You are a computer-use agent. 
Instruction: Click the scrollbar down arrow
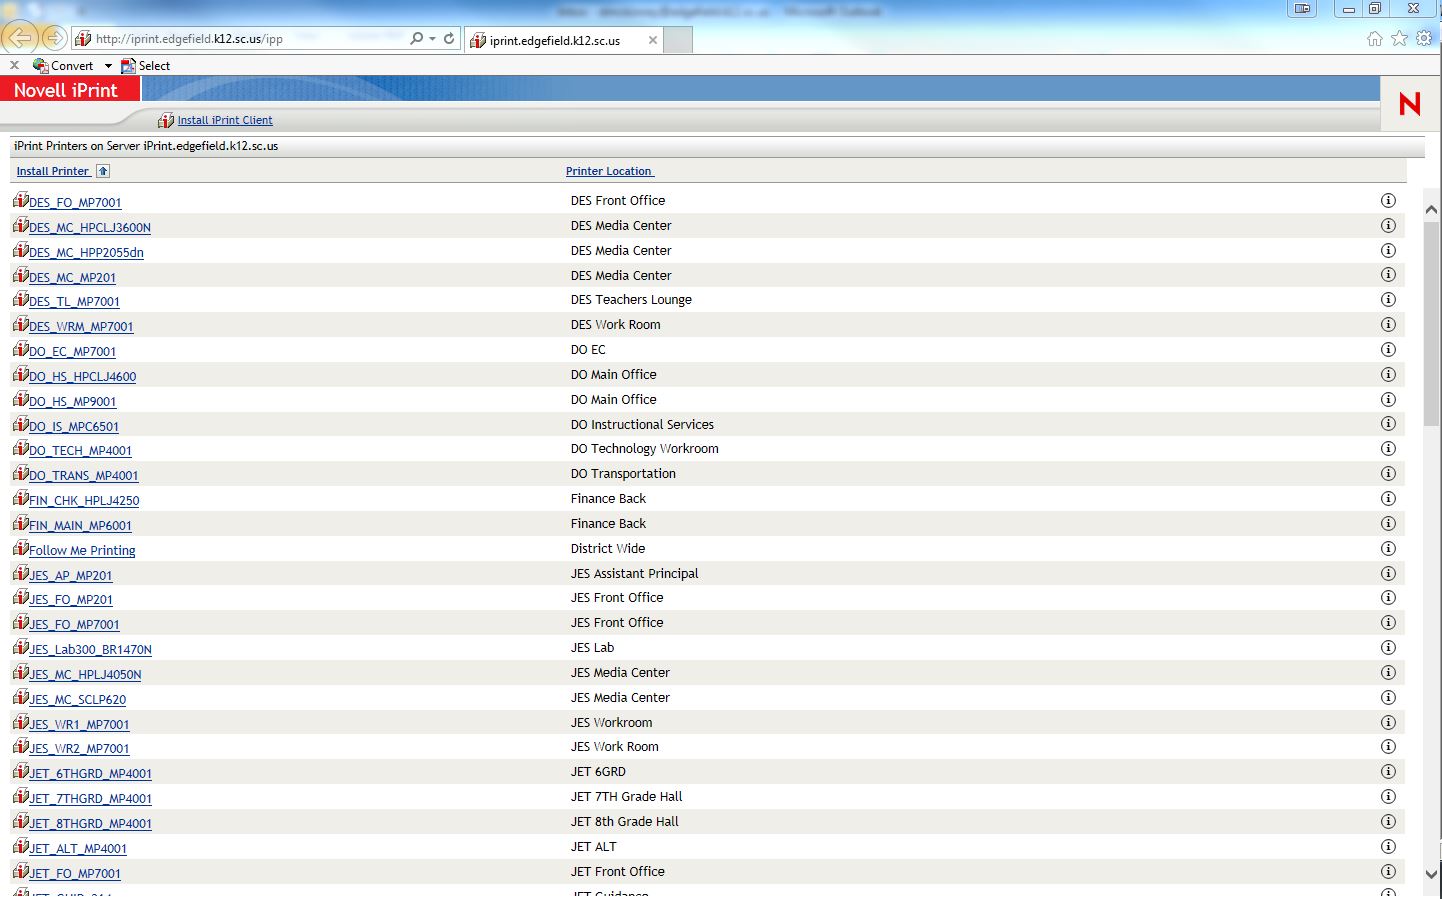[x=1431, y=873]
